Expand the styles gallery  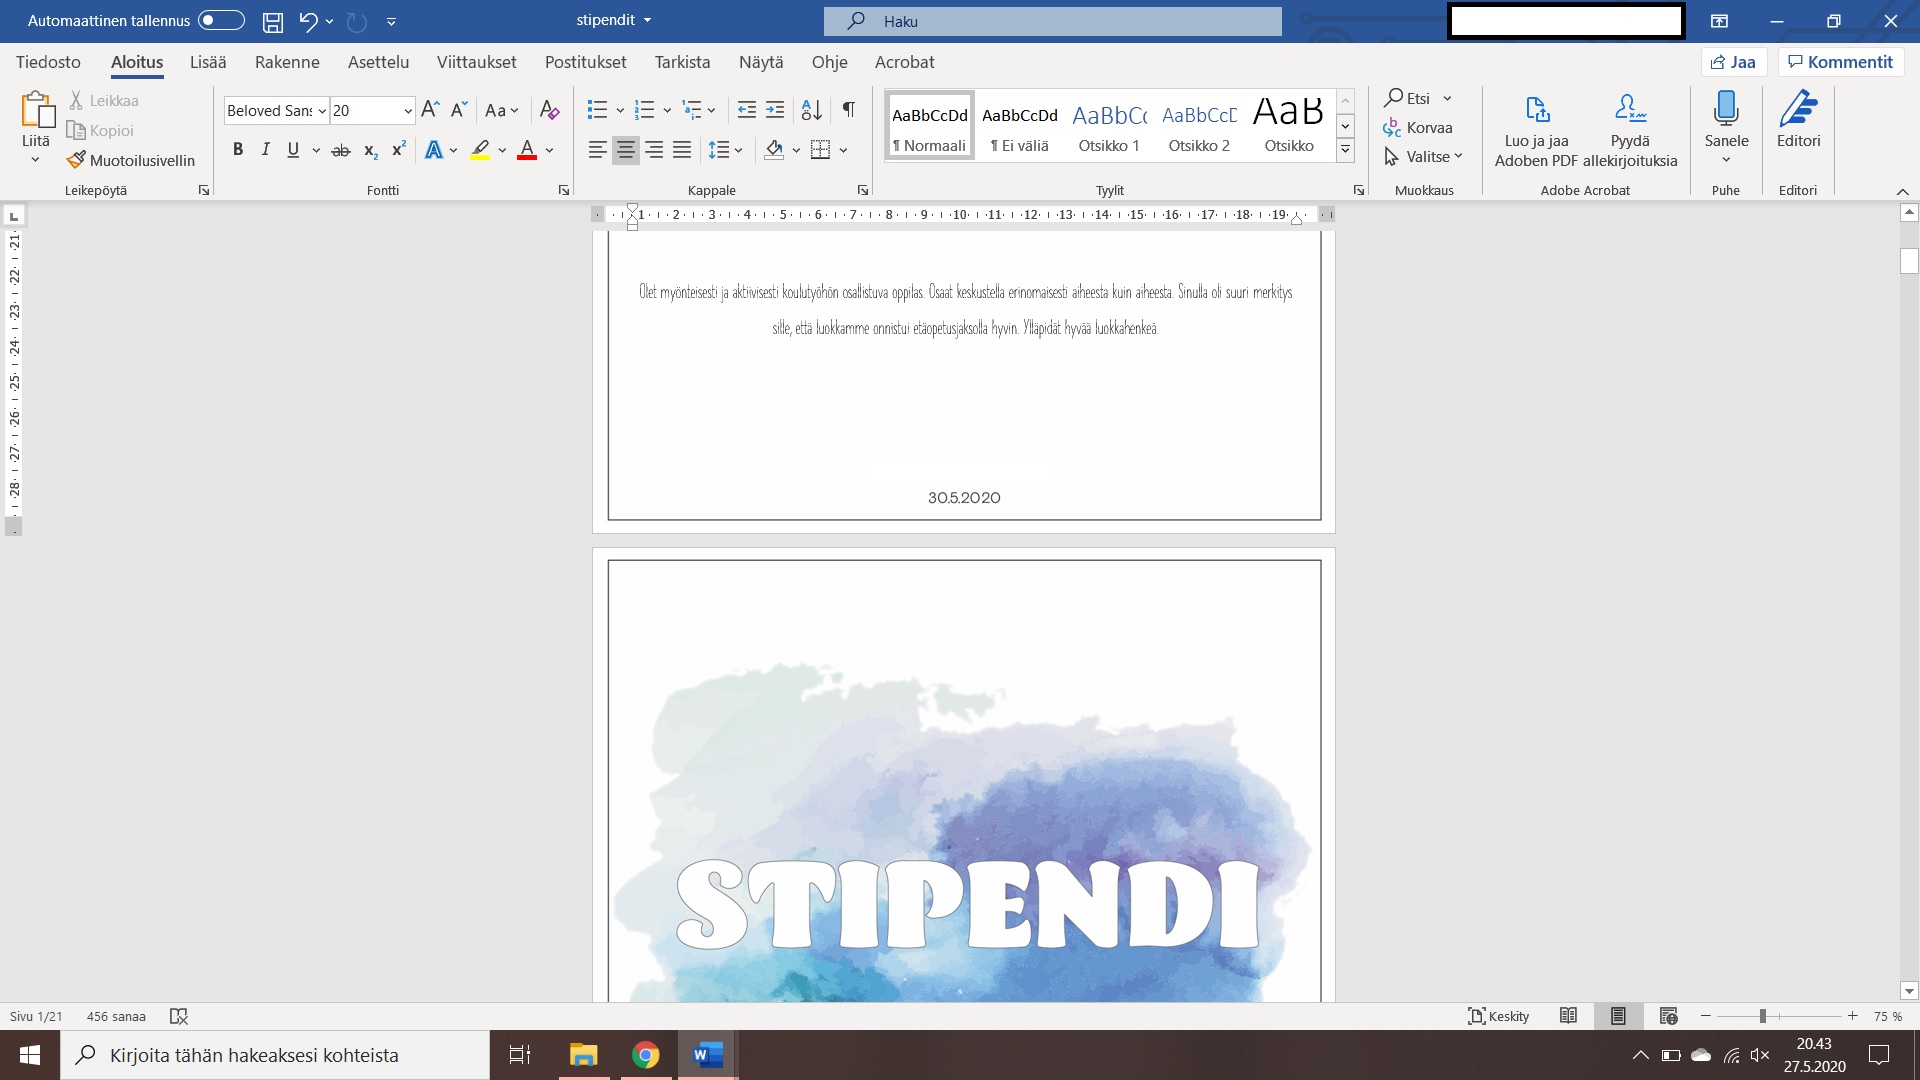[x=1345, y=150]
